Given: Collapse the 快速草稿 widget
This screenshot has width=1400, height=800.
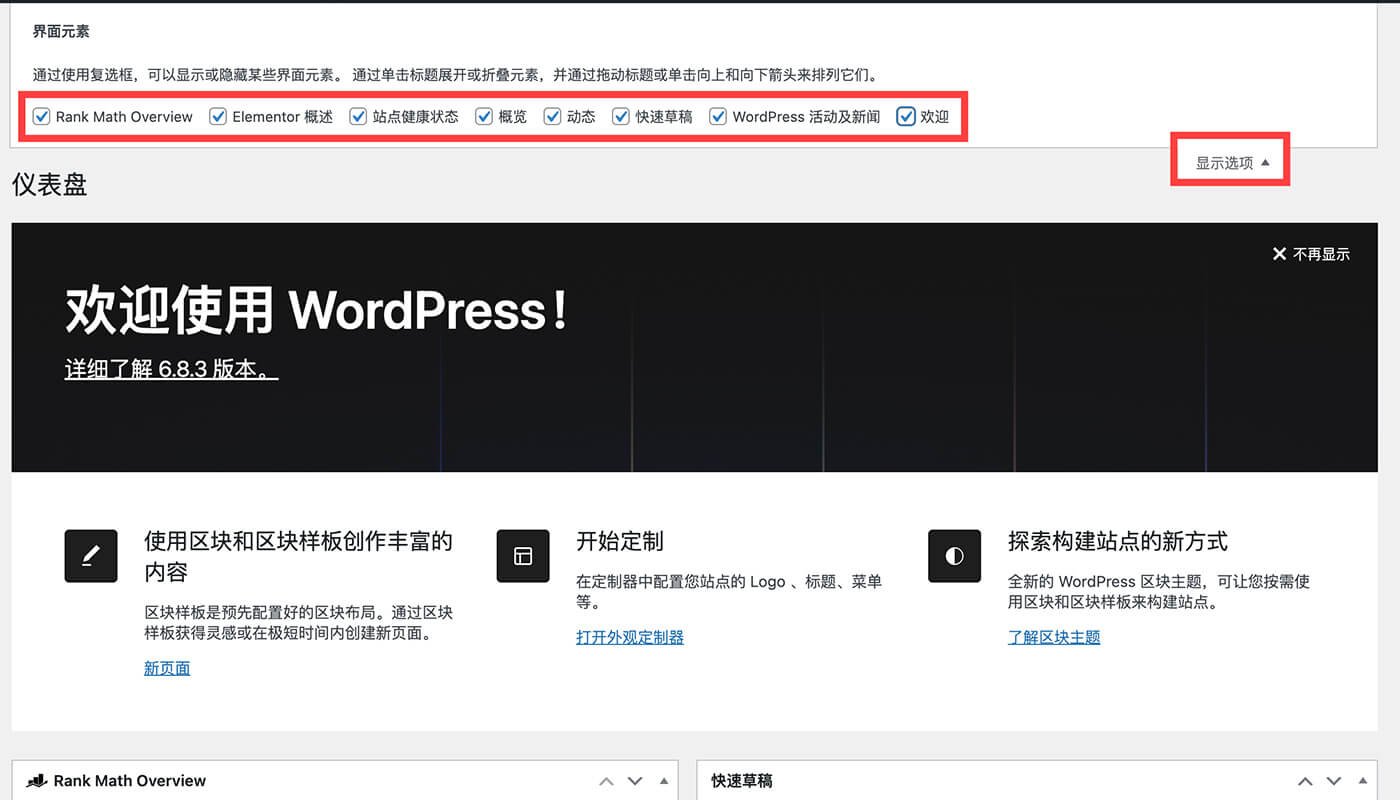Looking at the screenshot, I should click(x=1362, y=780).
